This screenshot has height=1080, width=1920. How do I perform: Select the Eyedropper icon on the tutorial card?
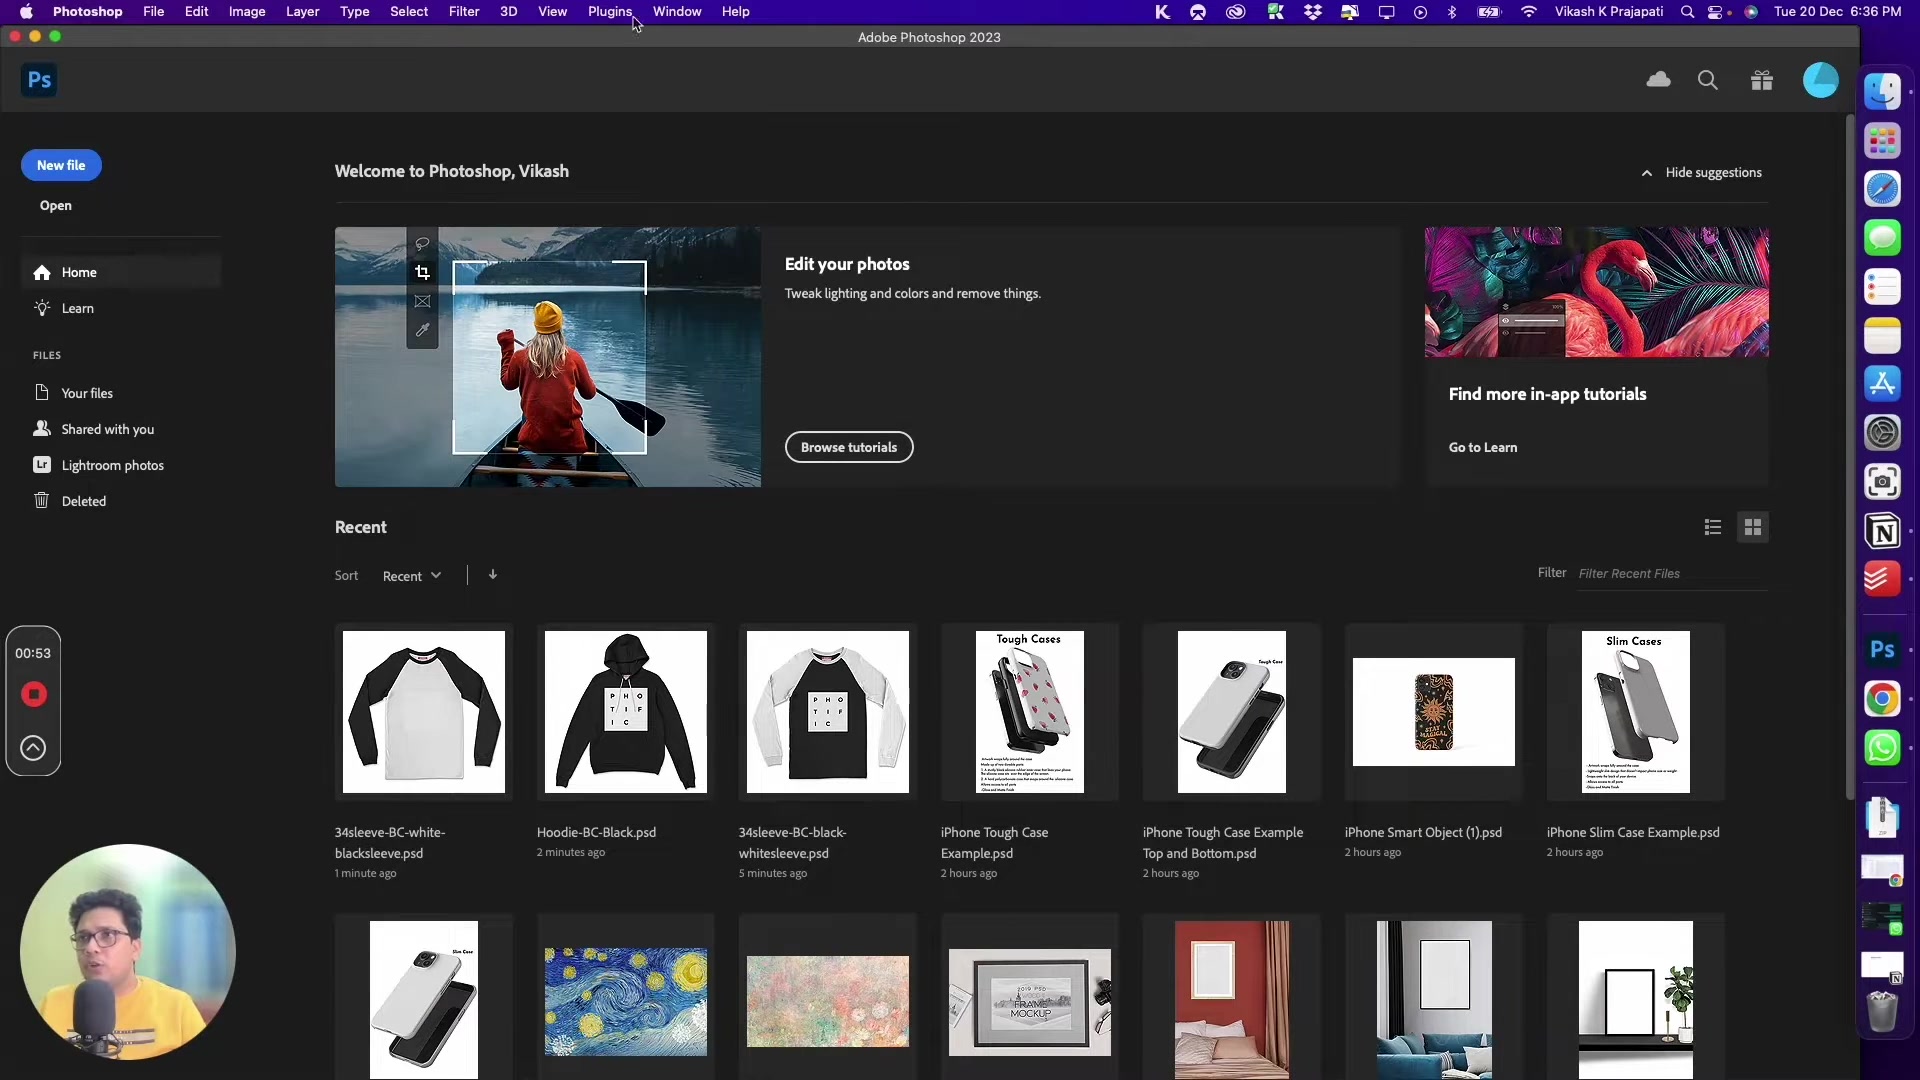point(422,330)
